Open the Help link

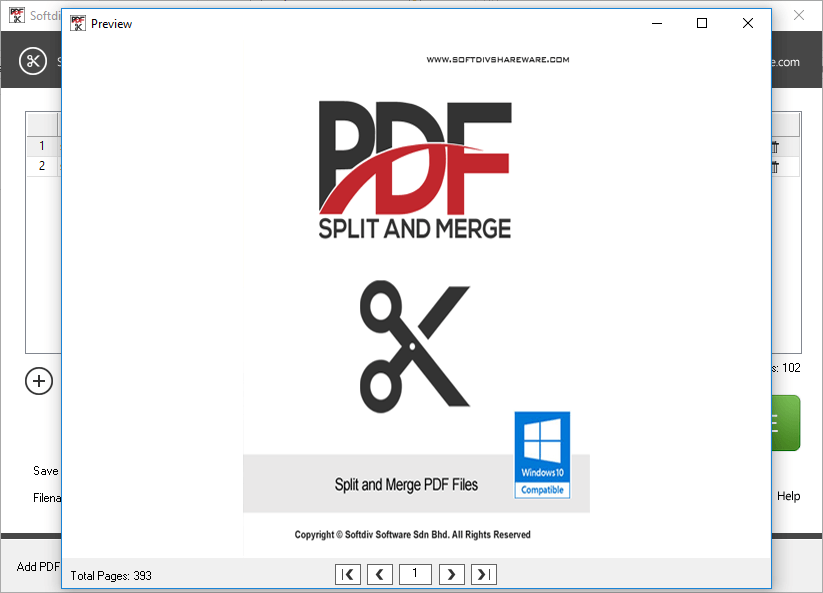click(x=788, y=496)
